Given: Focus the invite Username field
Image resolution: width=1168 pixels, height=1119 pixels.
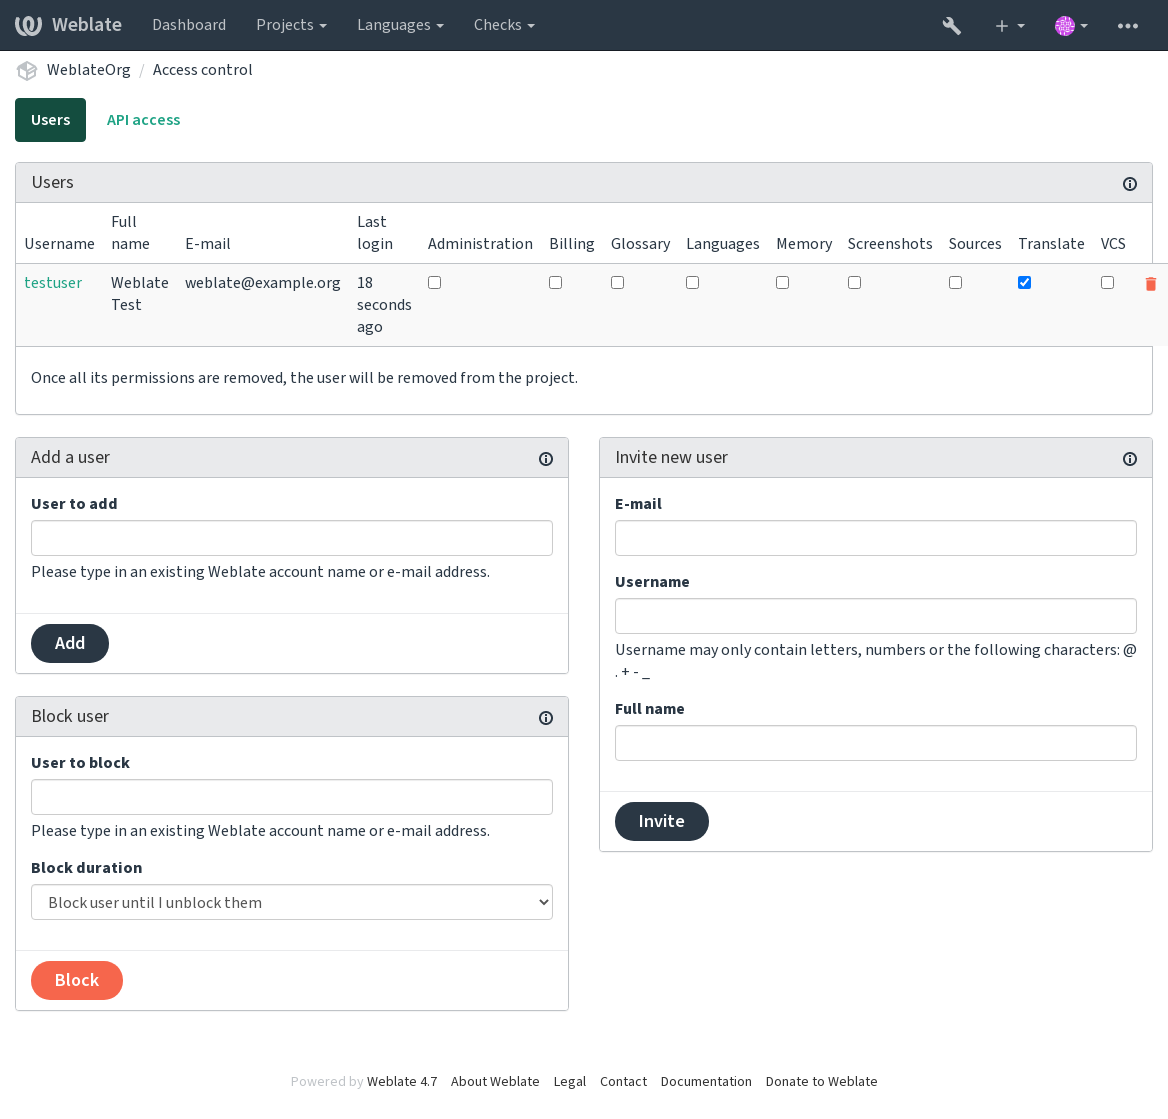Looking at the screenshot, I should point(876,616).
